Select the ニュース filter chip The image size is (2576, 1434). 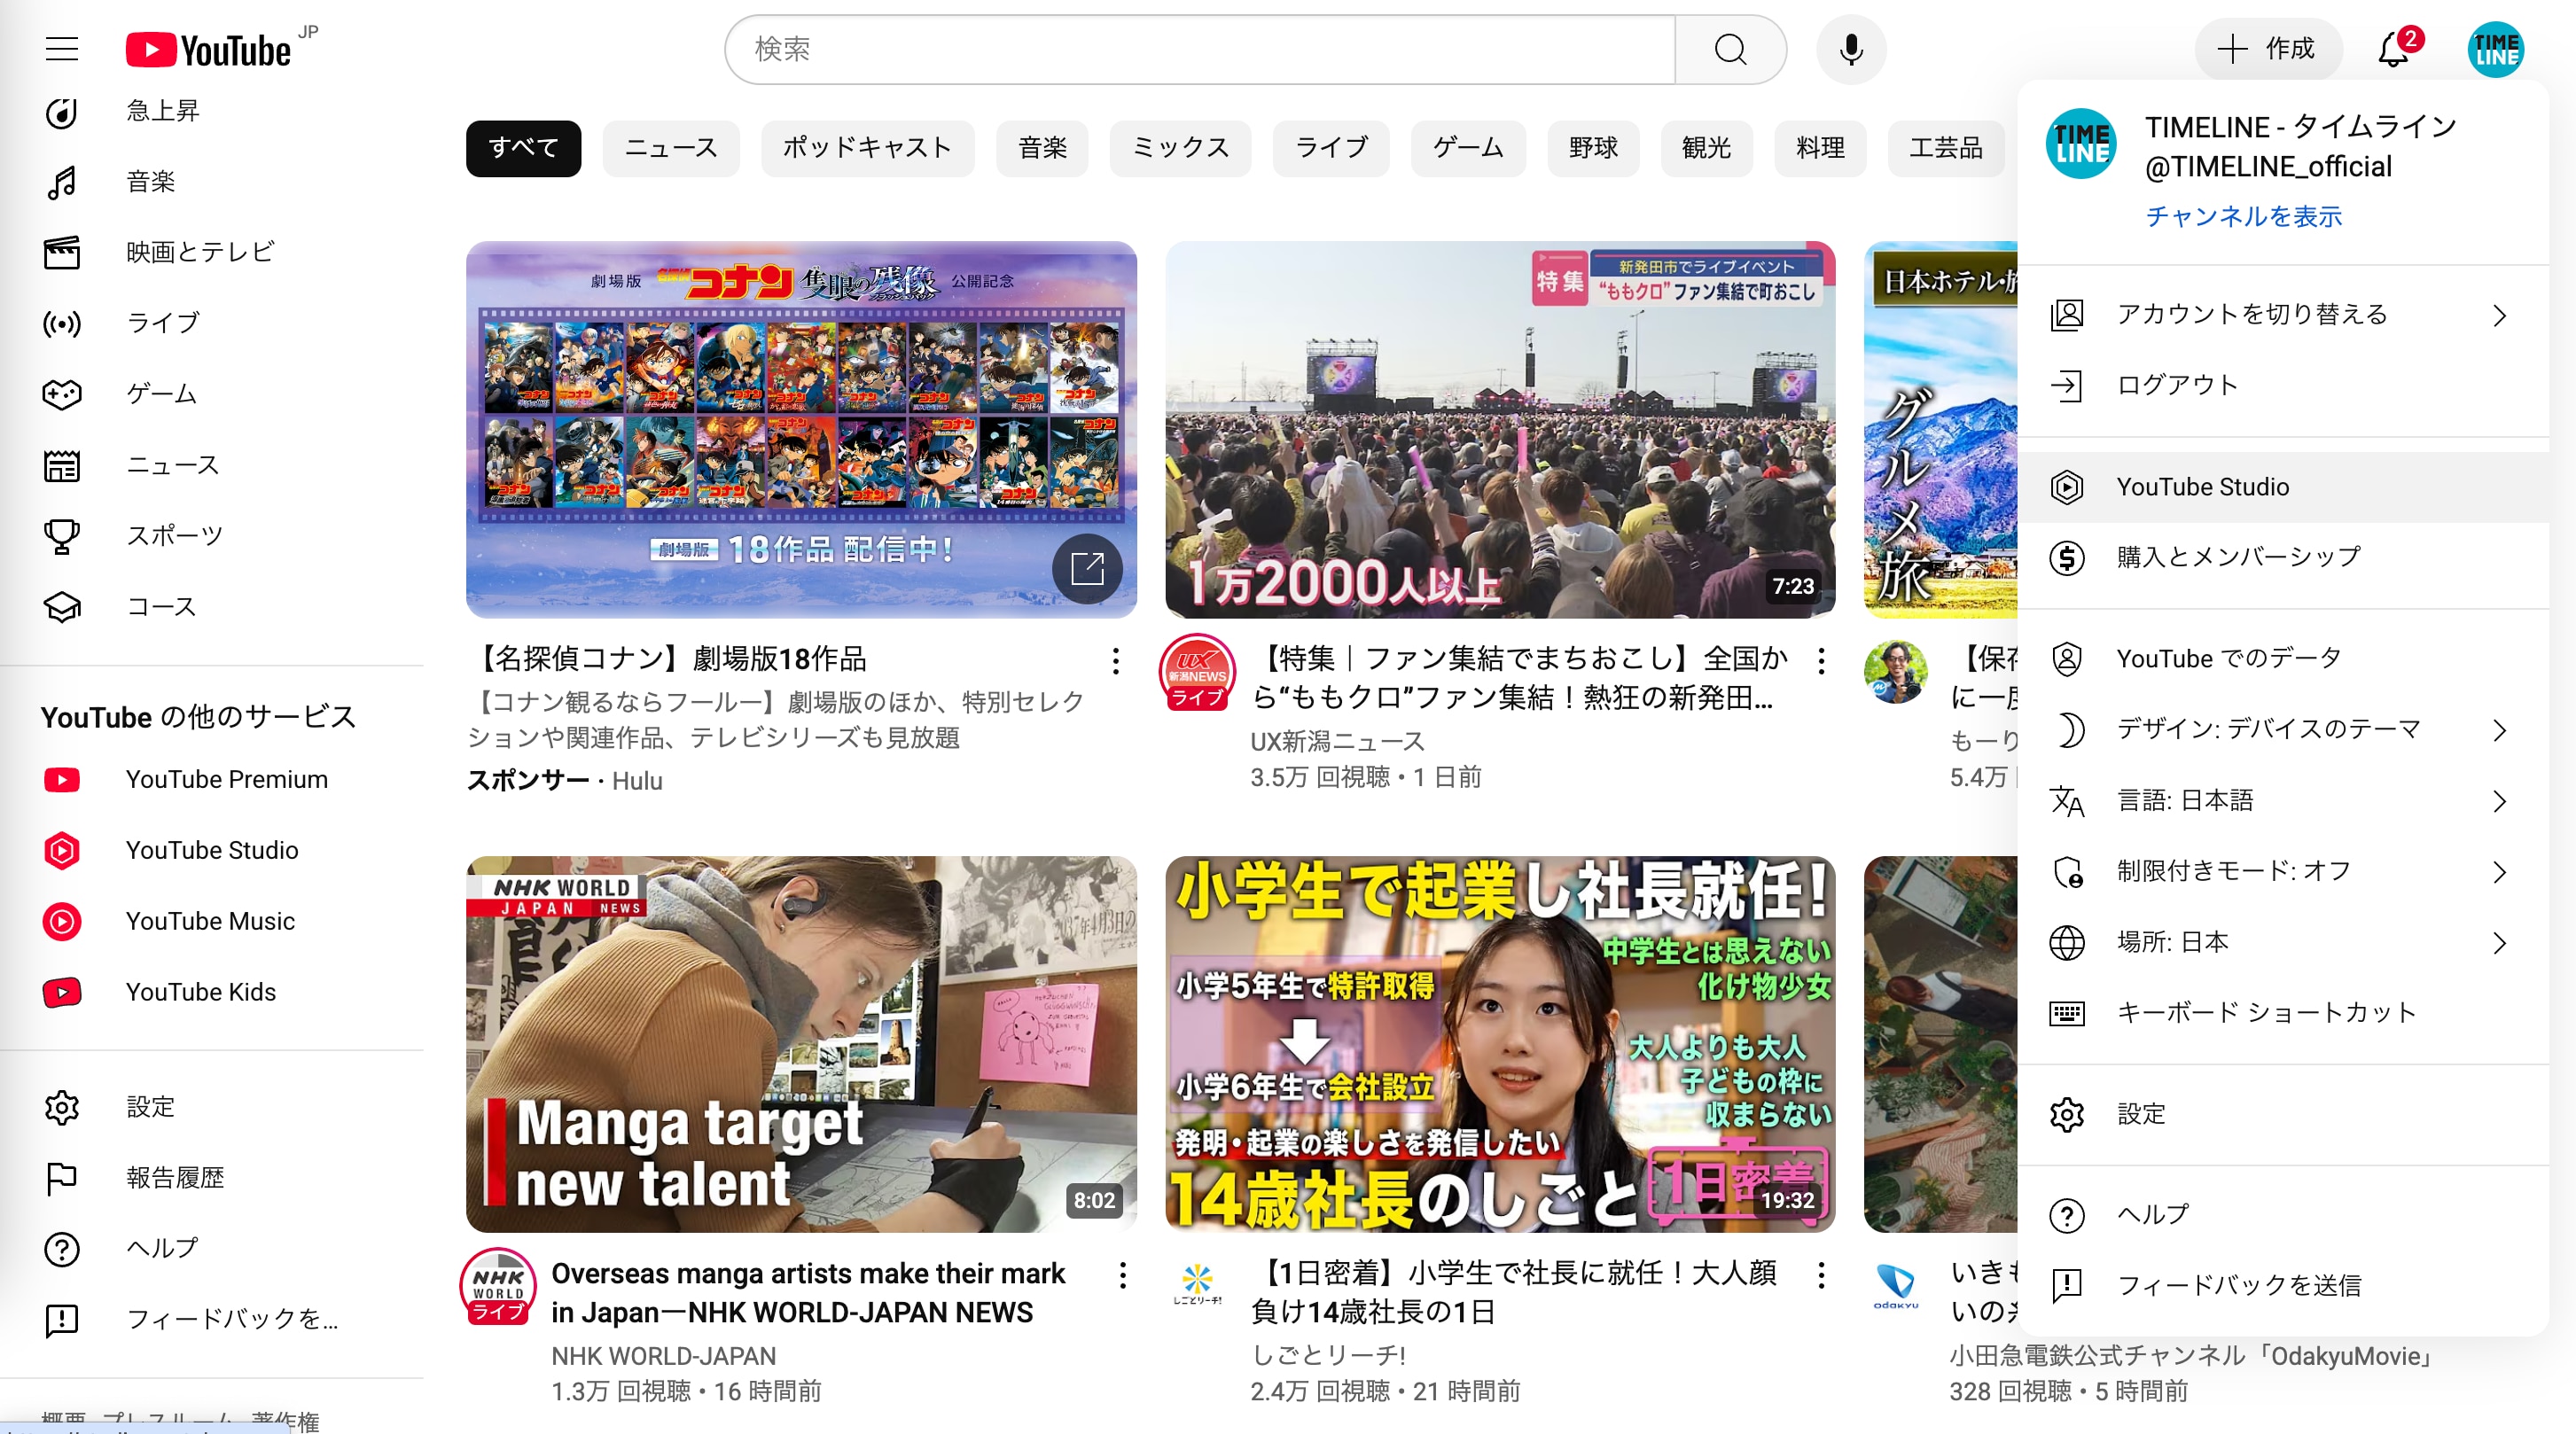671,148
